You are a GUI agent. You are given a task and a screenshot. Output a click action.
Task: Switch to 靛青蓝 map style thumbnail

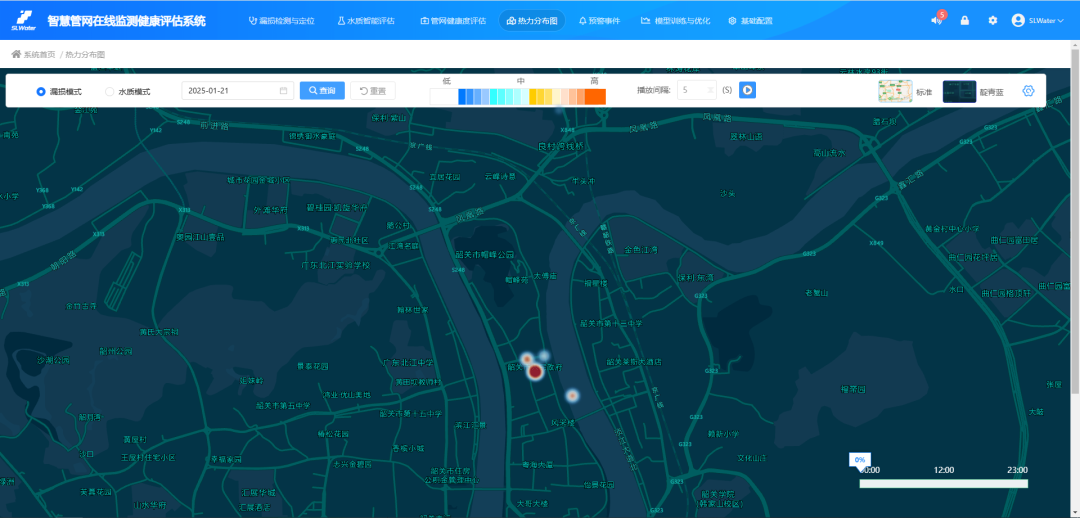[x=959, y=92]
